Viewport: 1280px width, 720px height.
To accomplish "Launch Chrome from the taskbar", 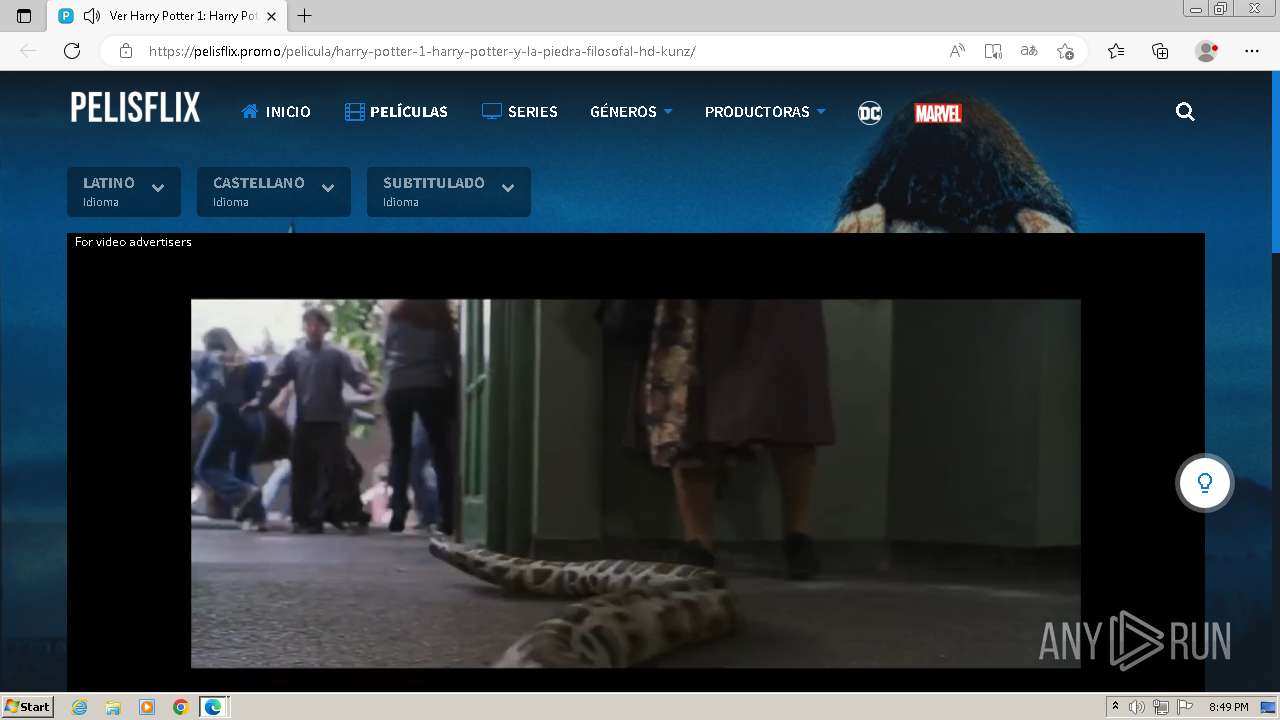I will pyautogui.click(x=180, y=707).
